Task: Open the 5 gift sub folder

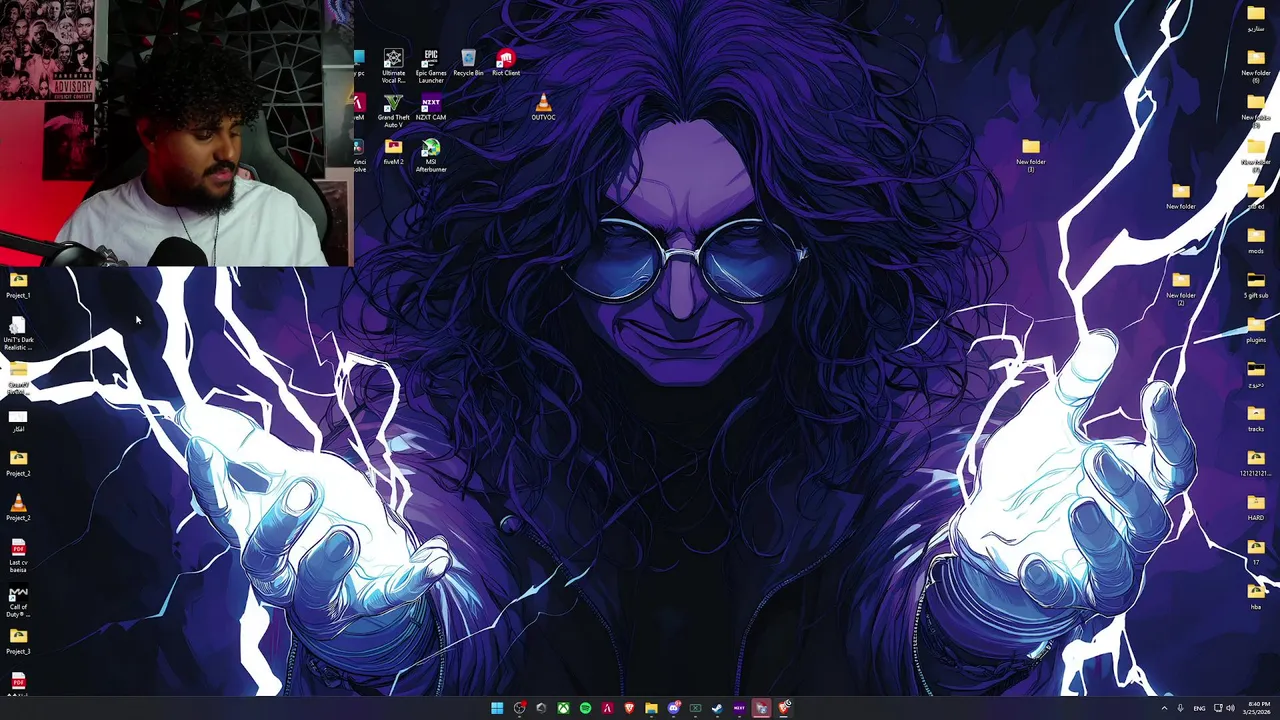Action: point(1256,286)
